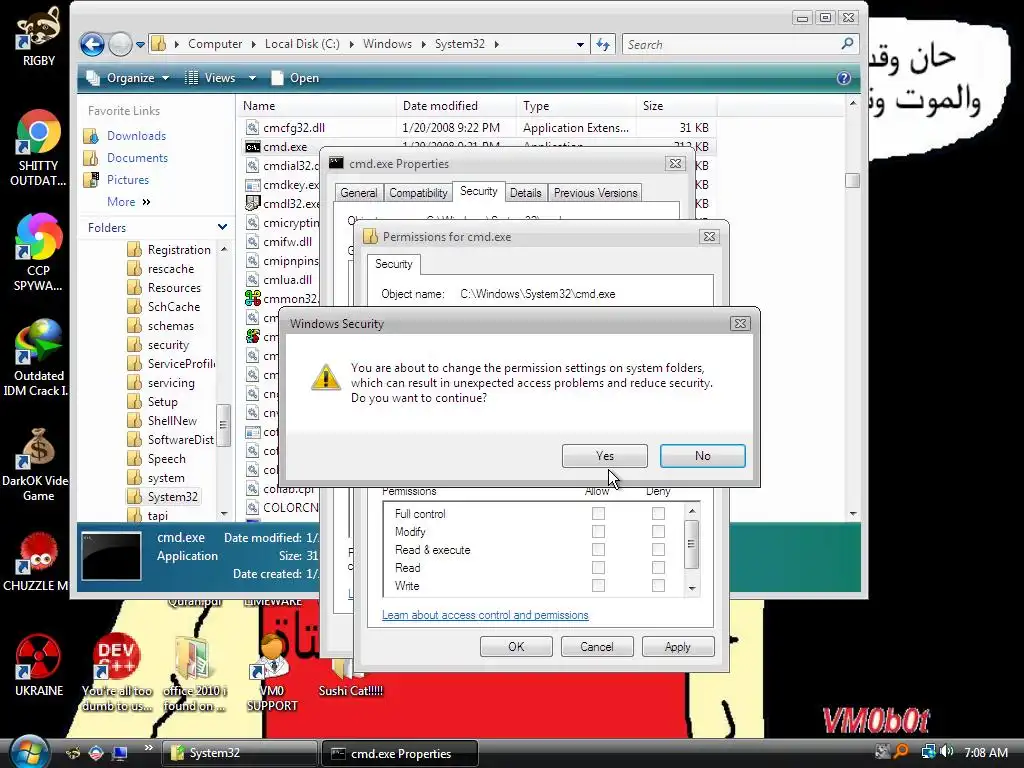Open DarkOK Video Game desktop icon

(37, 464)
